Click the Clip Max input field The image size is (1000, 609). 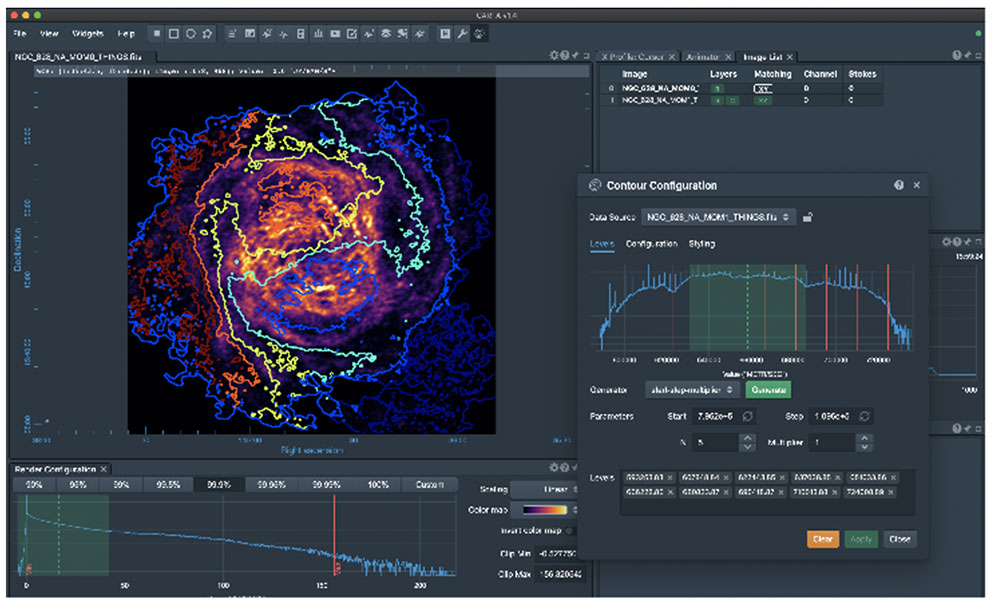560,574
